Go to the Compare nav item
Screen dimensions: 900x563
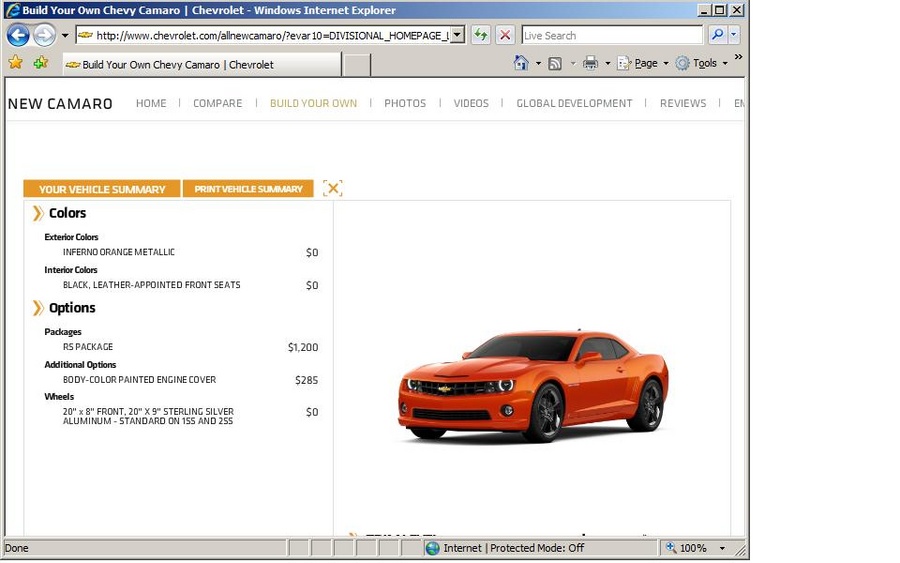pyautogui.click(x=217, y=103)
